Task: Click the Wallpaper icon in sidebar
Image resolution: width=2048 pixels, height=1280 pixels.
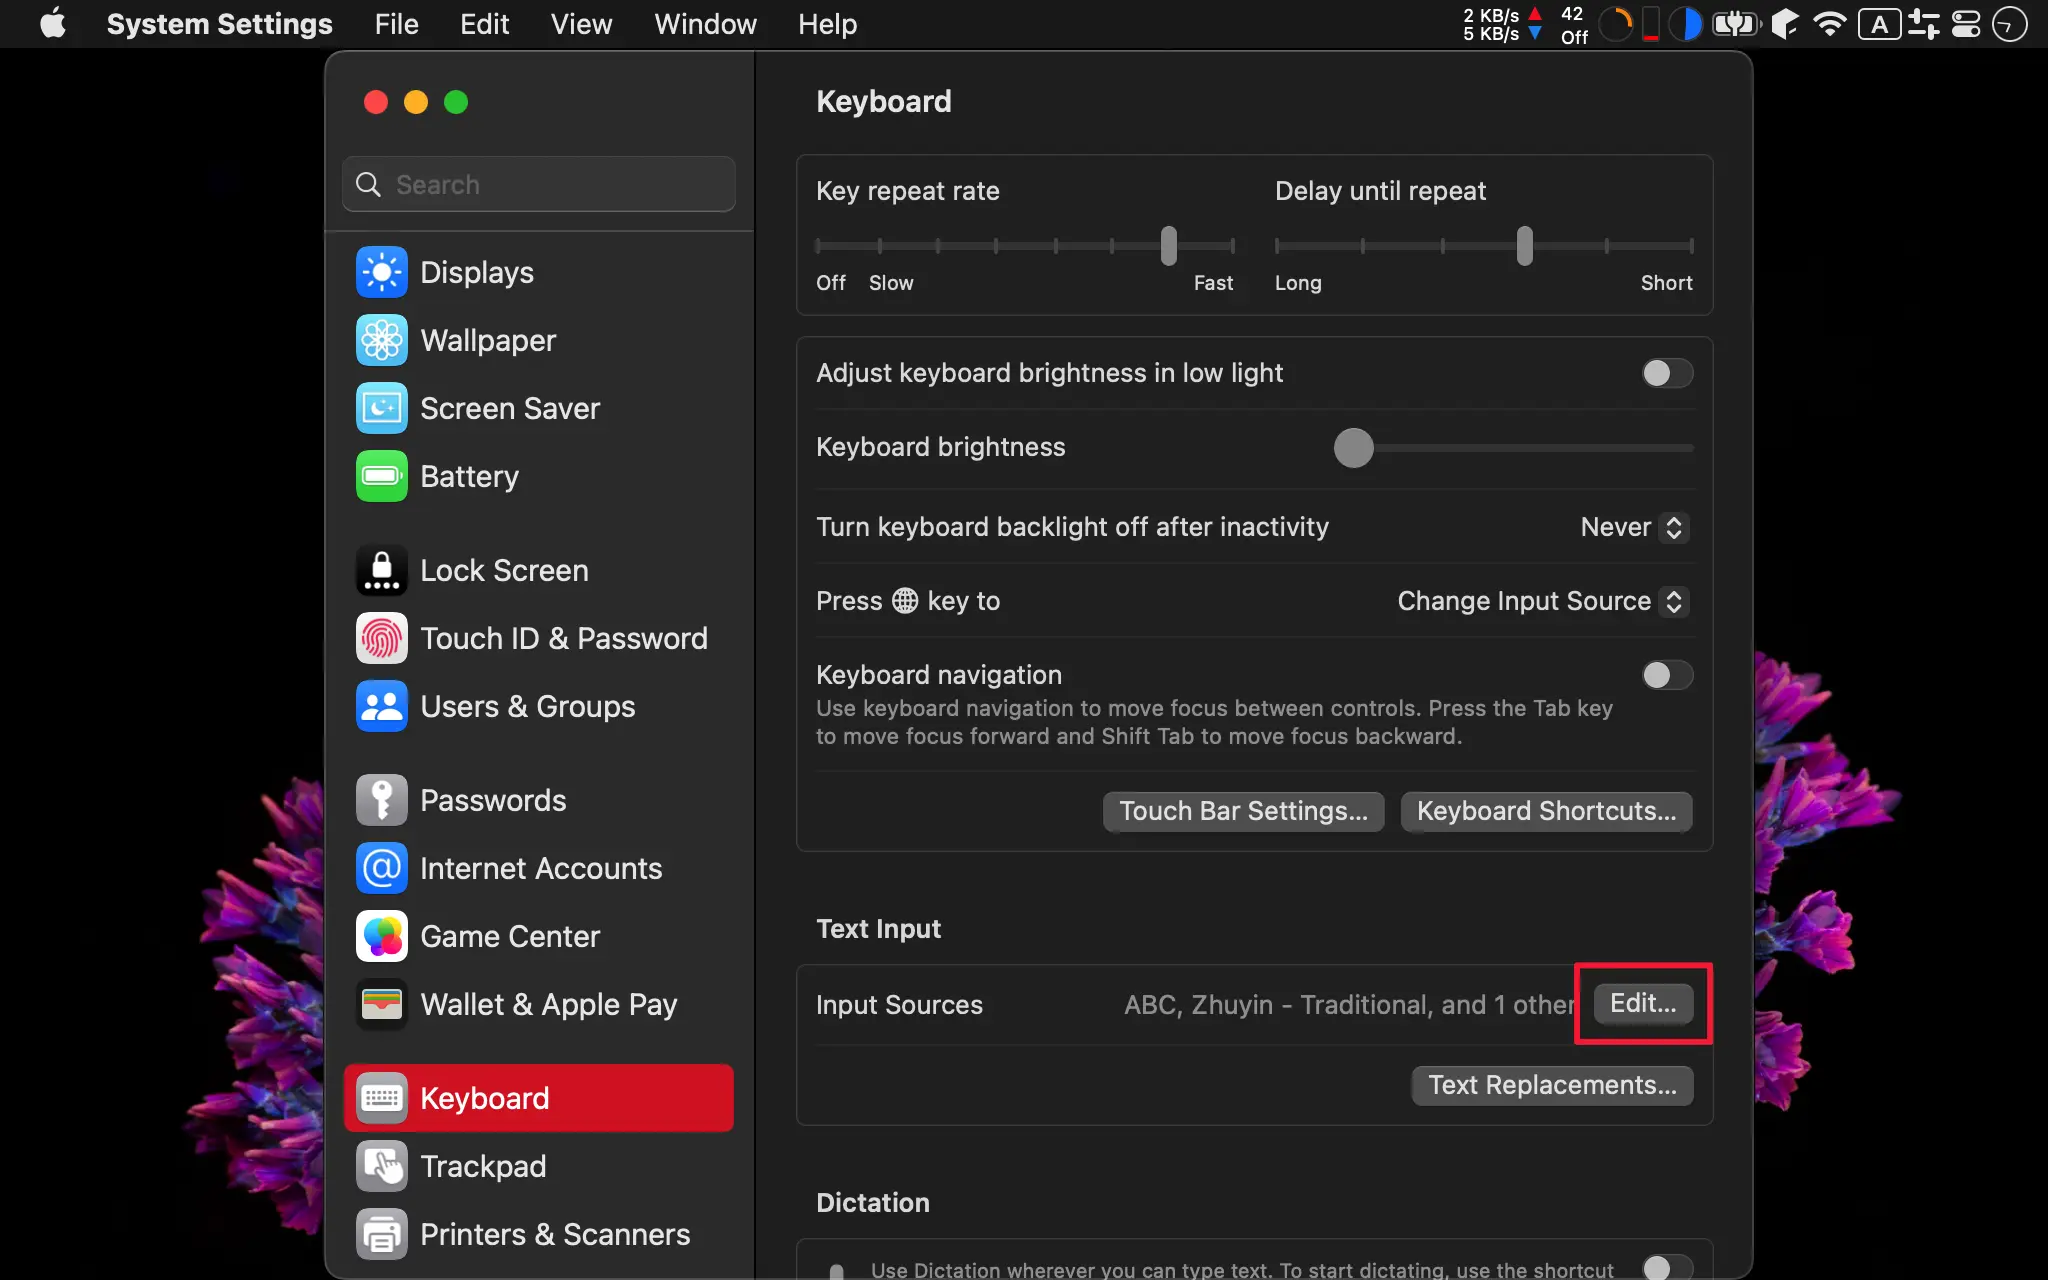Action: pyautogui.click(x=380, y=339)
